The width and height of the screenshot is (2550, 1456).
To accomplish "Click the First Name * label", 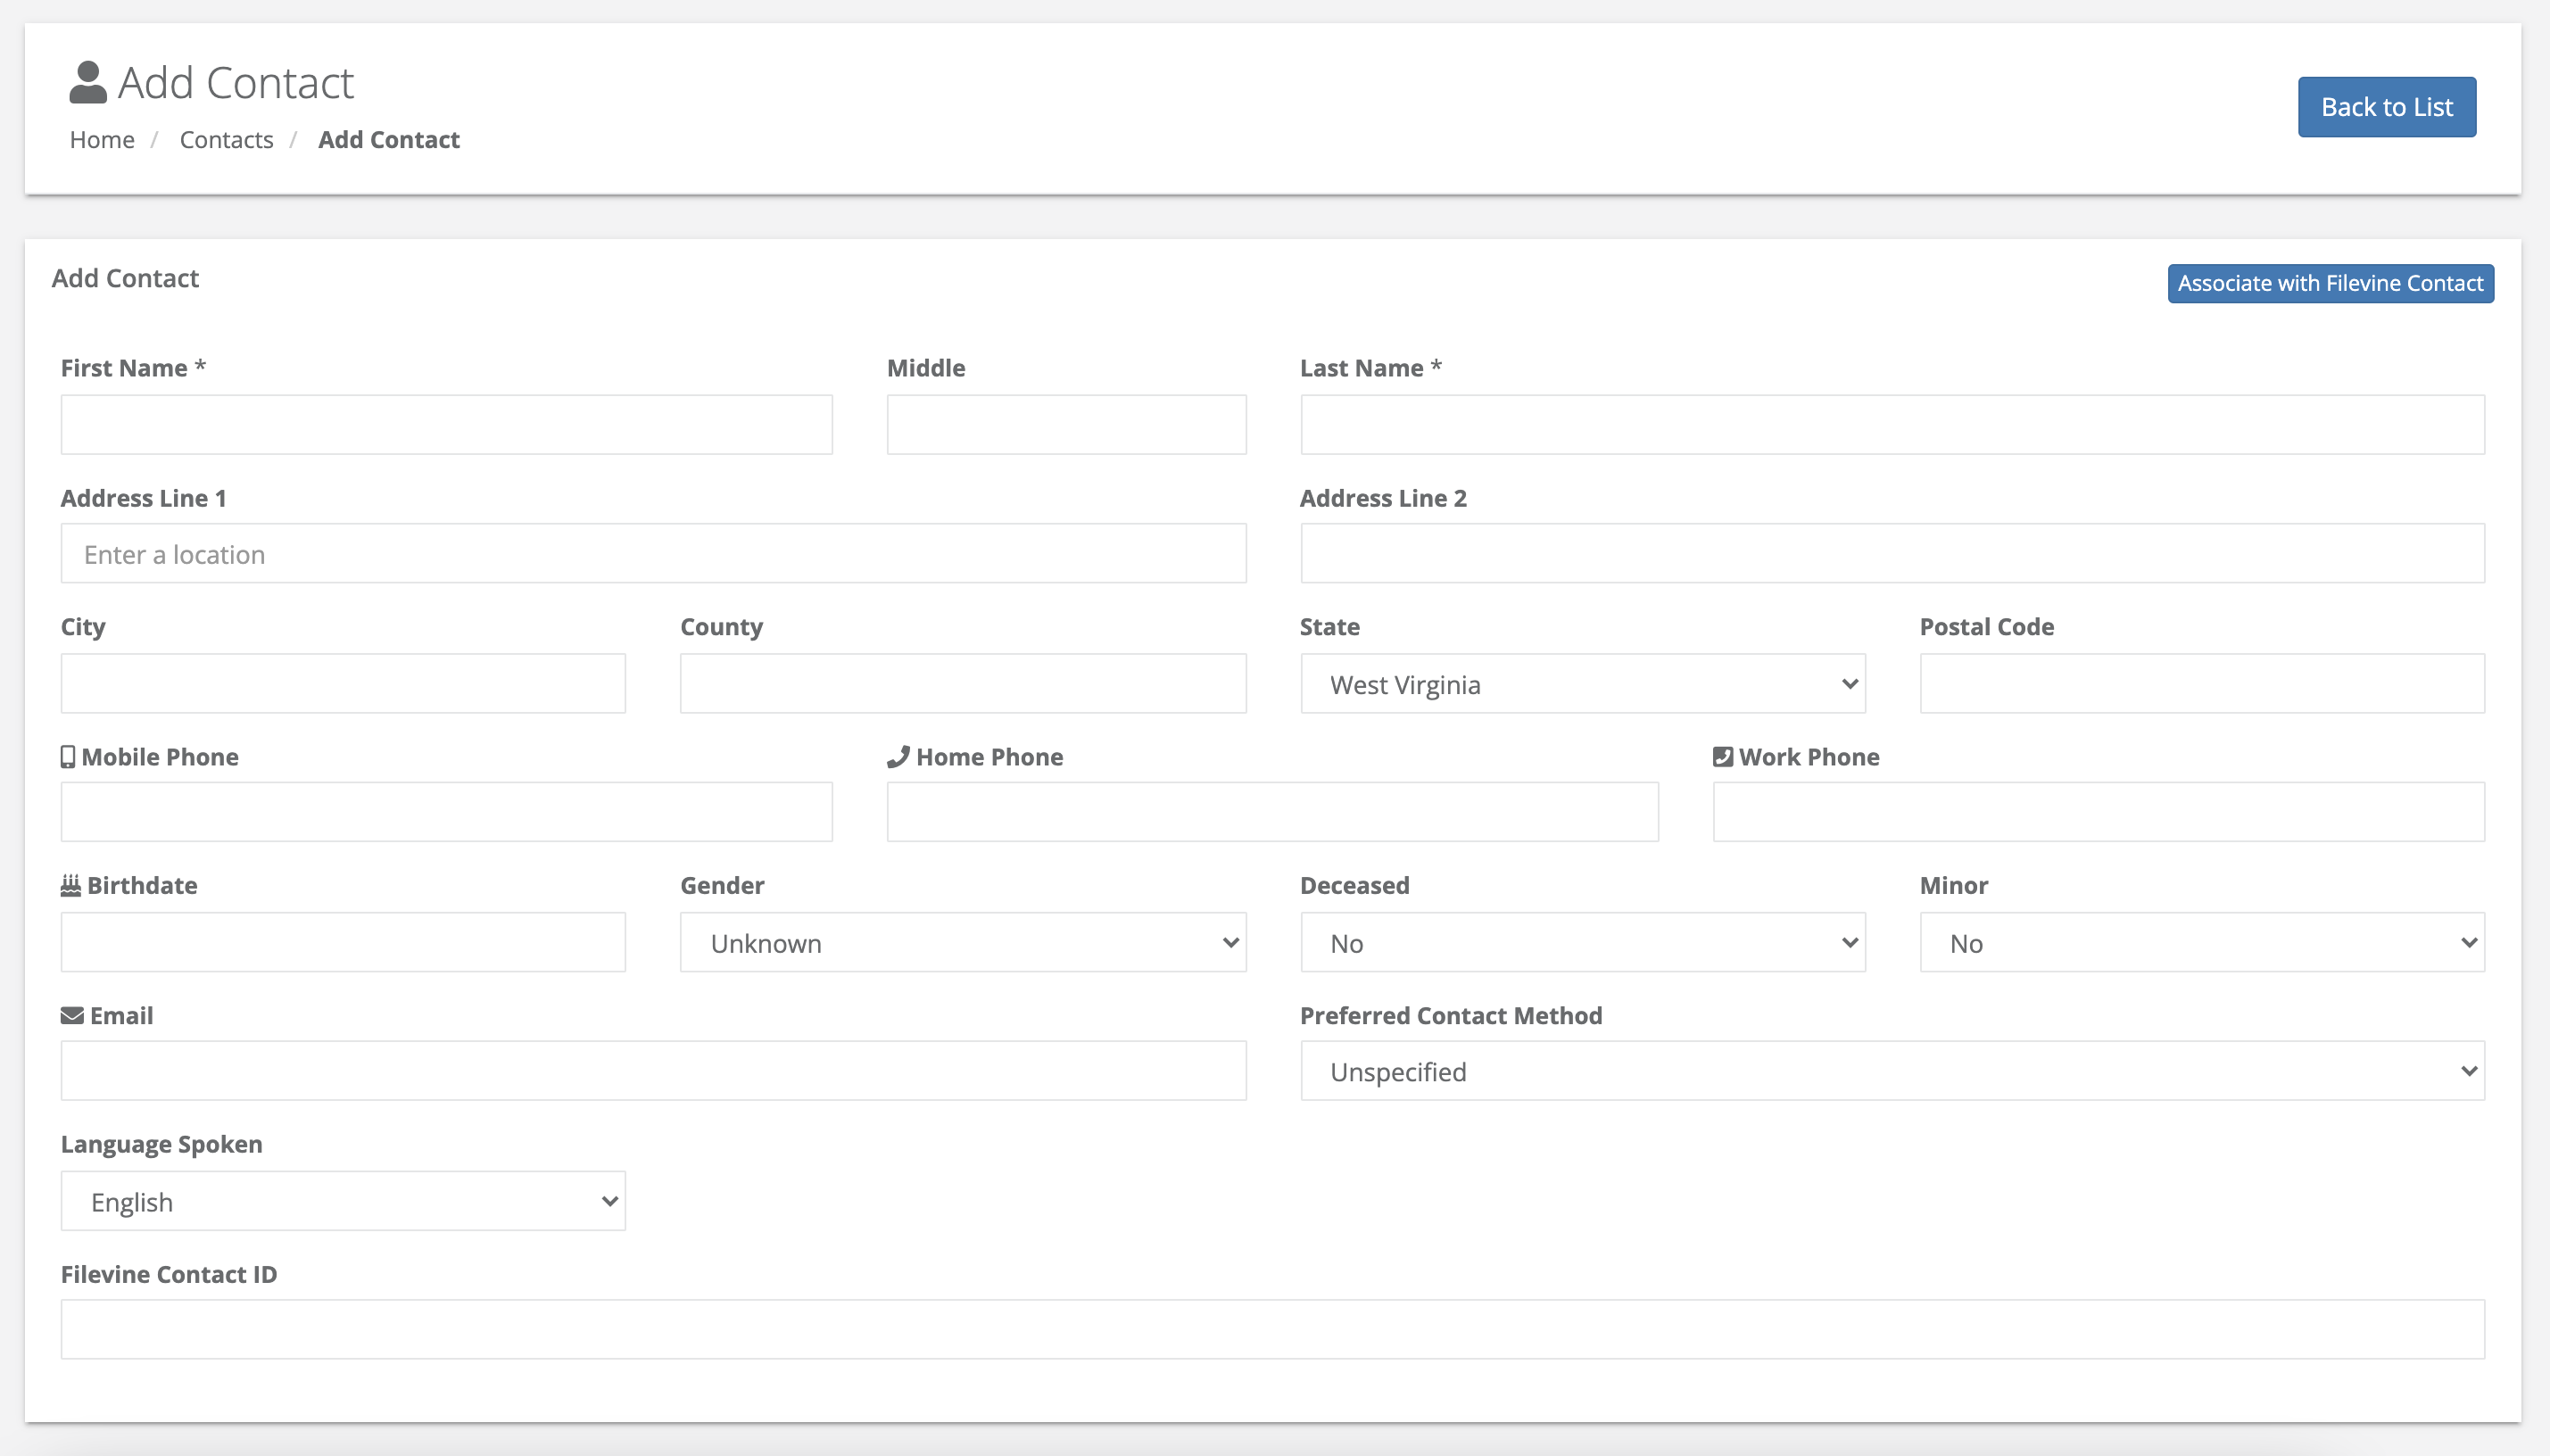I will pos(133,368).
